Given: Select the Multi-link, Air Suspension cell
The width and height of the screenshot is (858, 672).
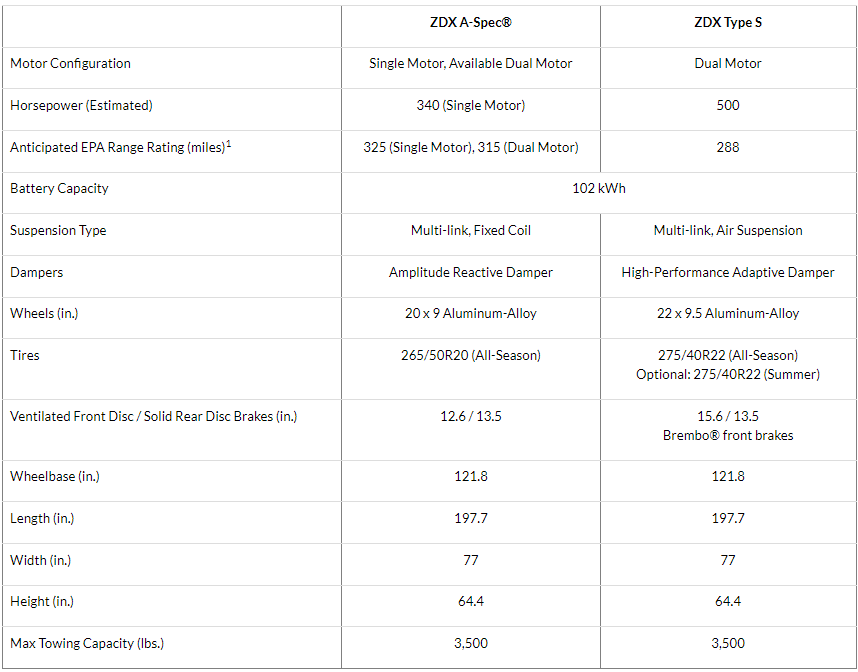Looking at the screenshot, I should (727, 230).
